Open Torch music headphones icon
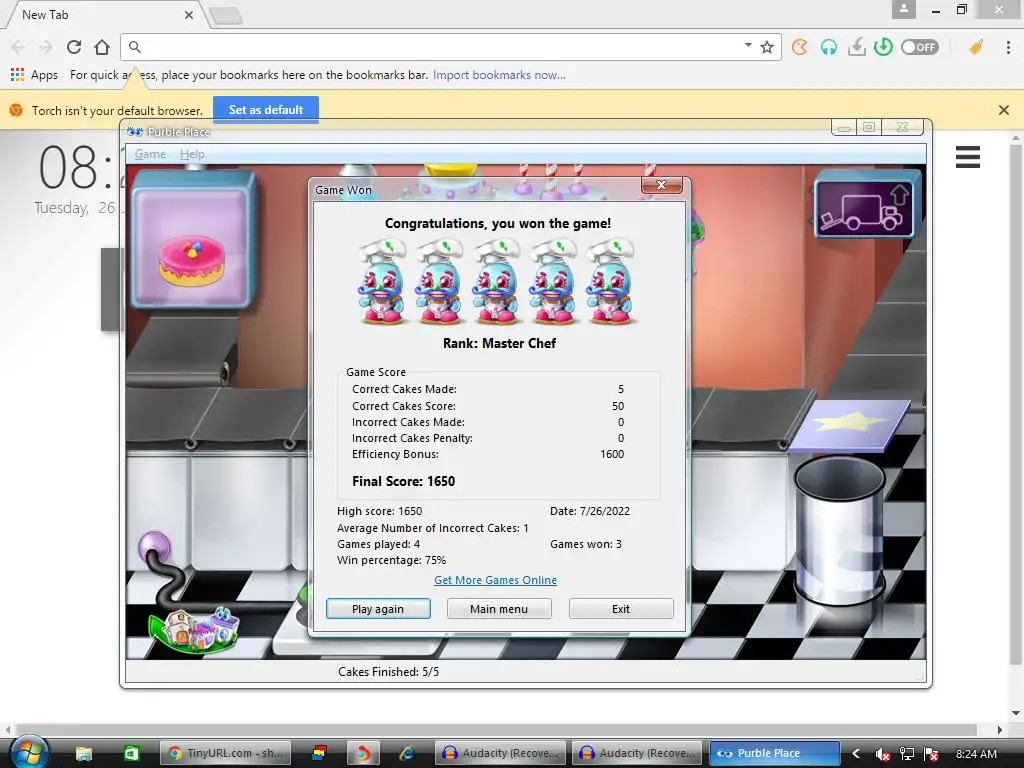 829,47
